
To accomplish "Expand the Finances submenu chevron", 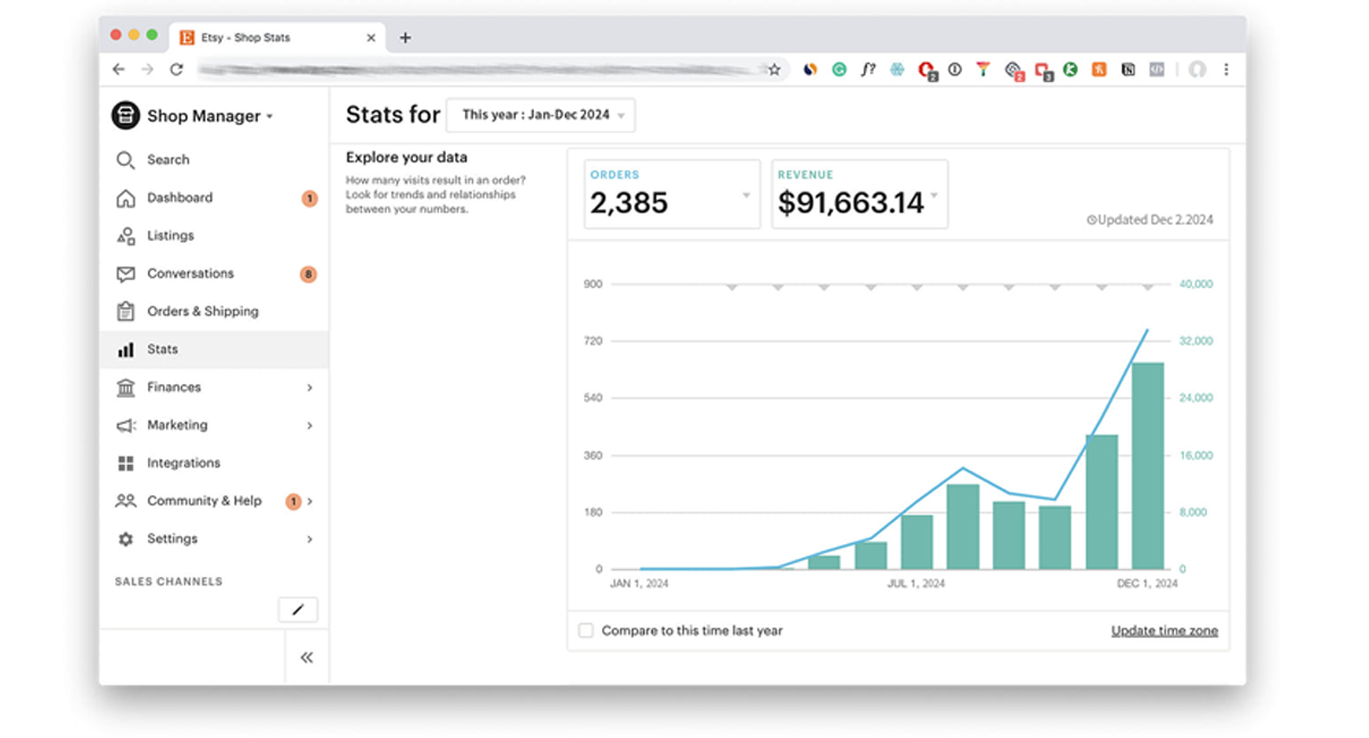I will (x=310, y=388).
